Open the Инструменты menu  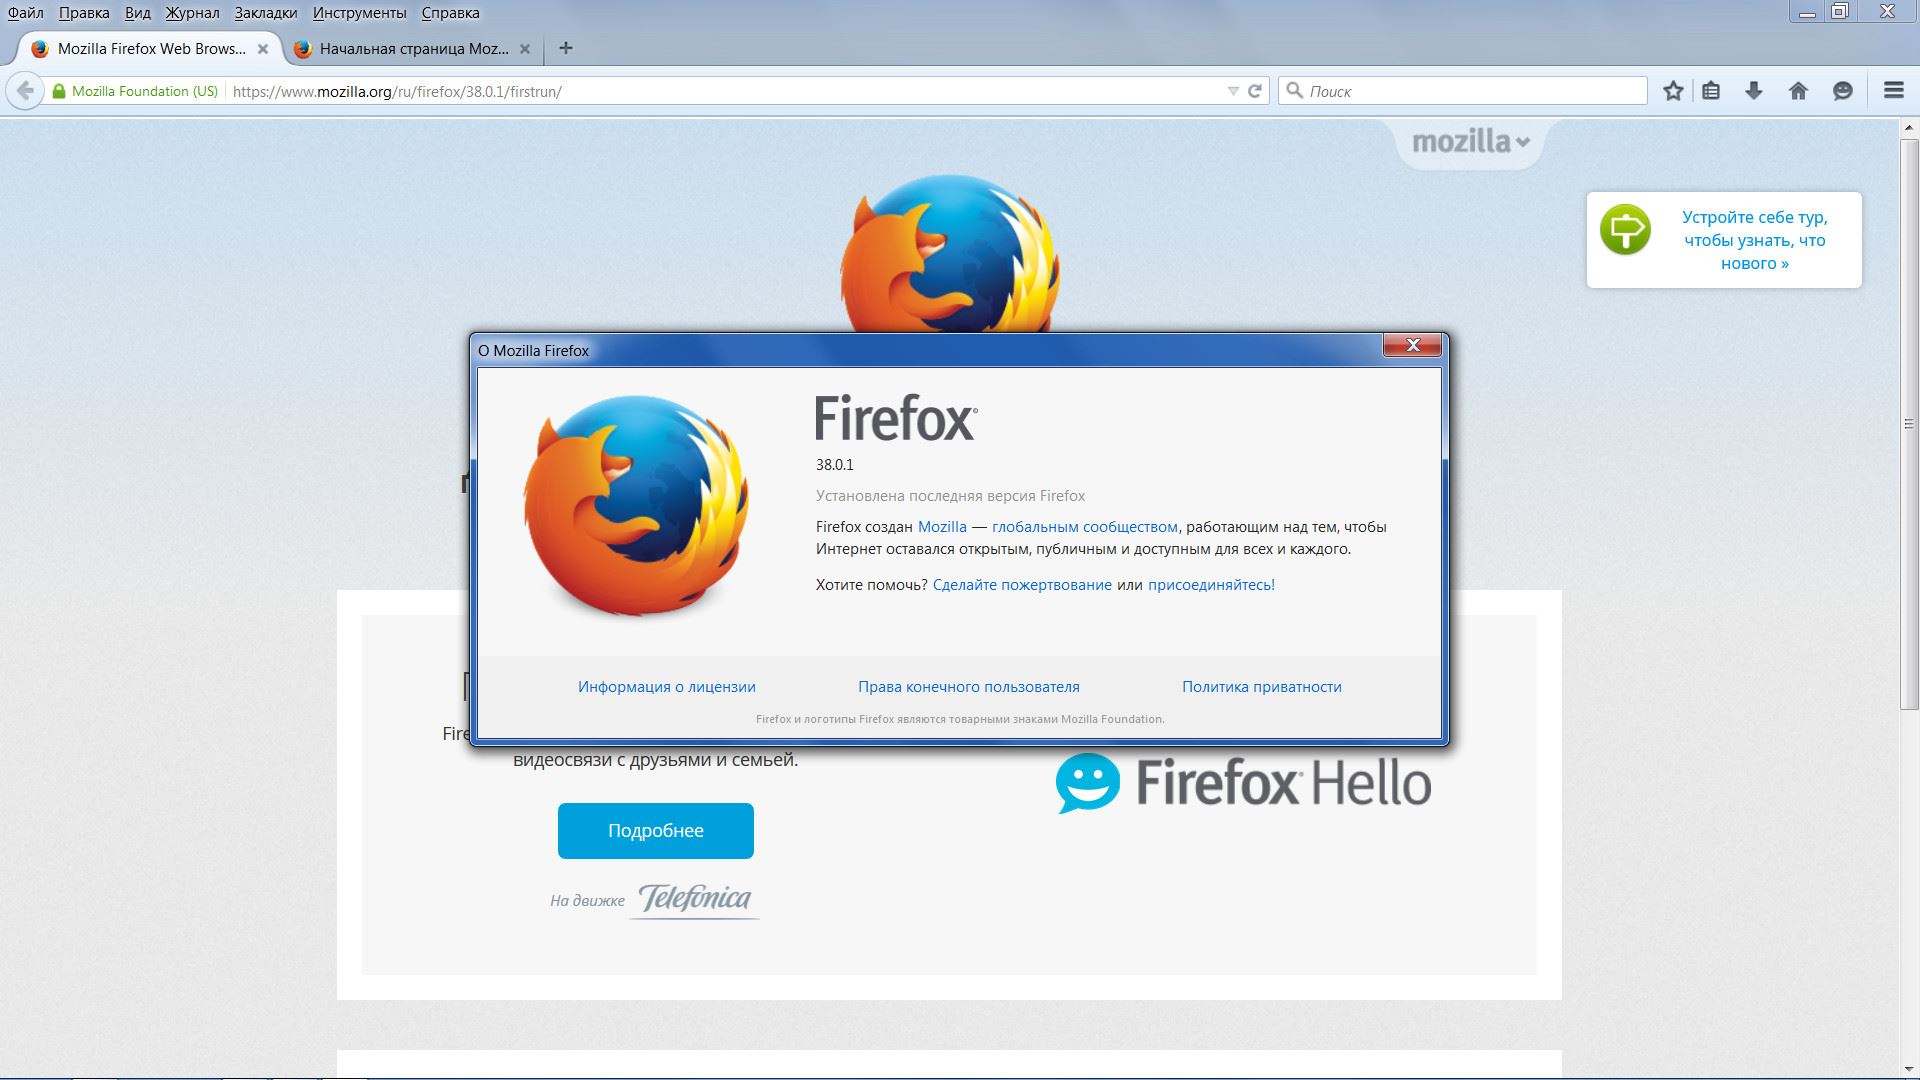click(x=359, y=13)
